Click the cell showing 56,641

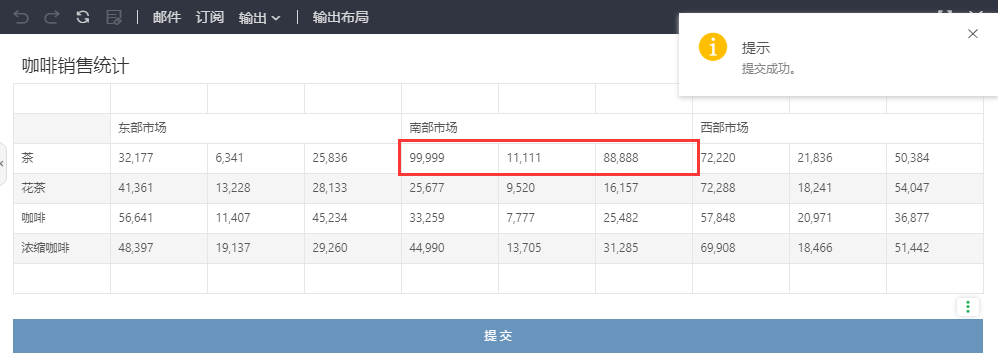point(159,218)
